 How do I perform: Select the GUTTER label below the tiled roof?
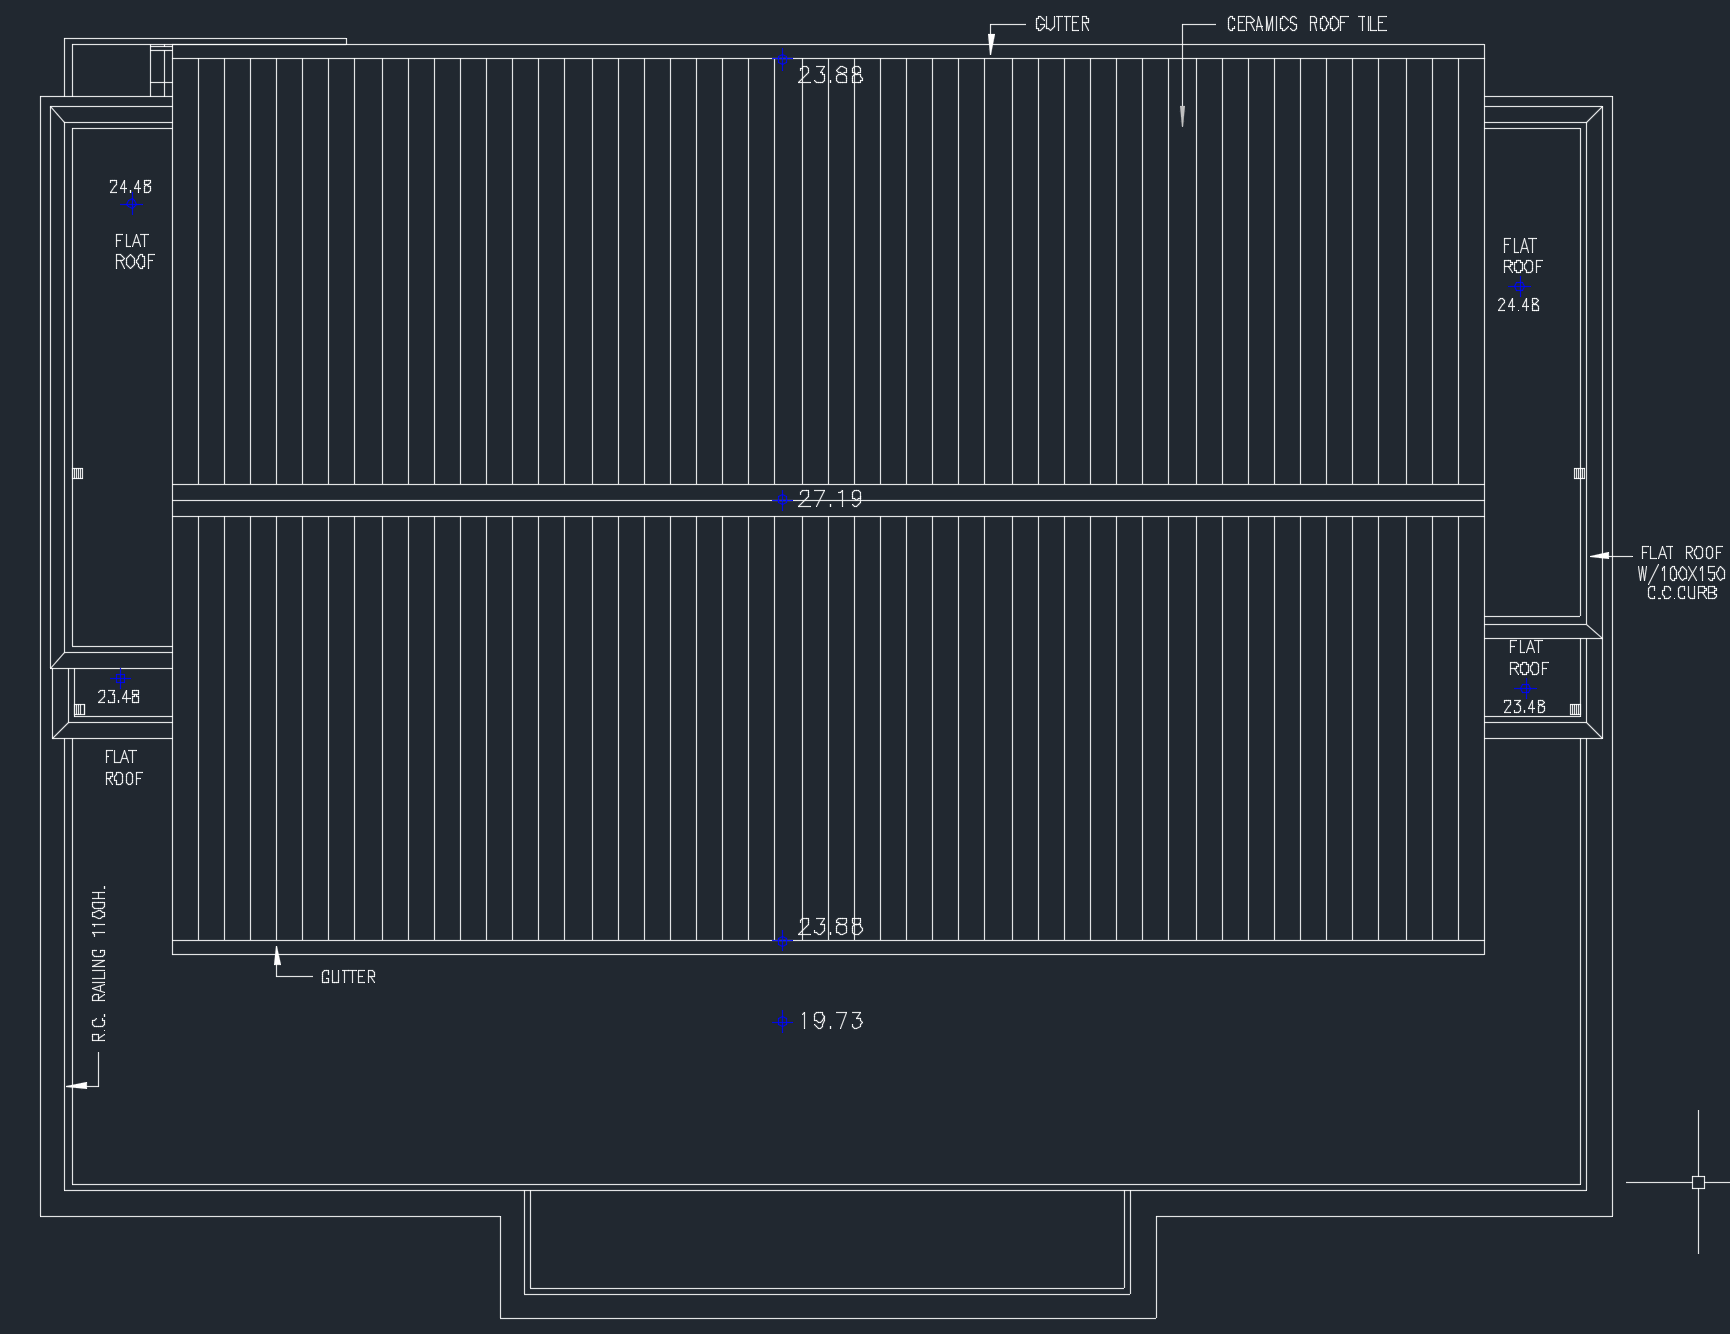(348, 977)
